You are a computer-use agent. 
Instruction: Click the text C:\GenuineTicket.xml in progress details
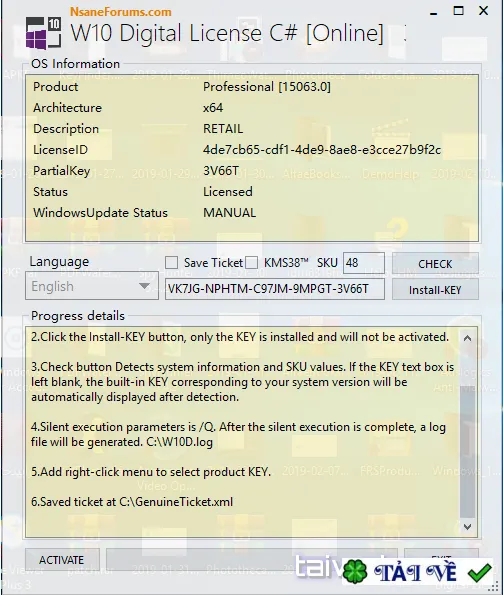[176, 502]
